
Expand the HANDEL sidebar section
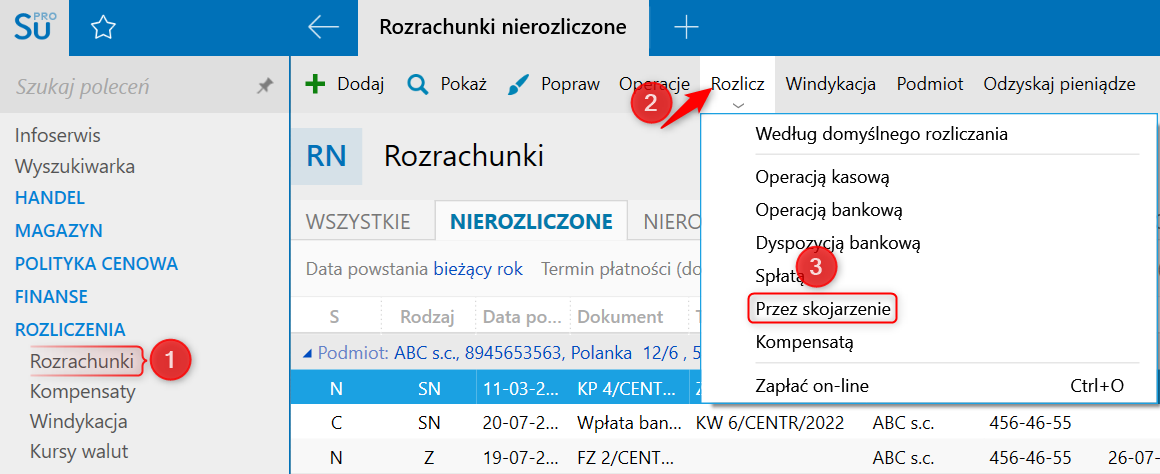click(50, 198)
